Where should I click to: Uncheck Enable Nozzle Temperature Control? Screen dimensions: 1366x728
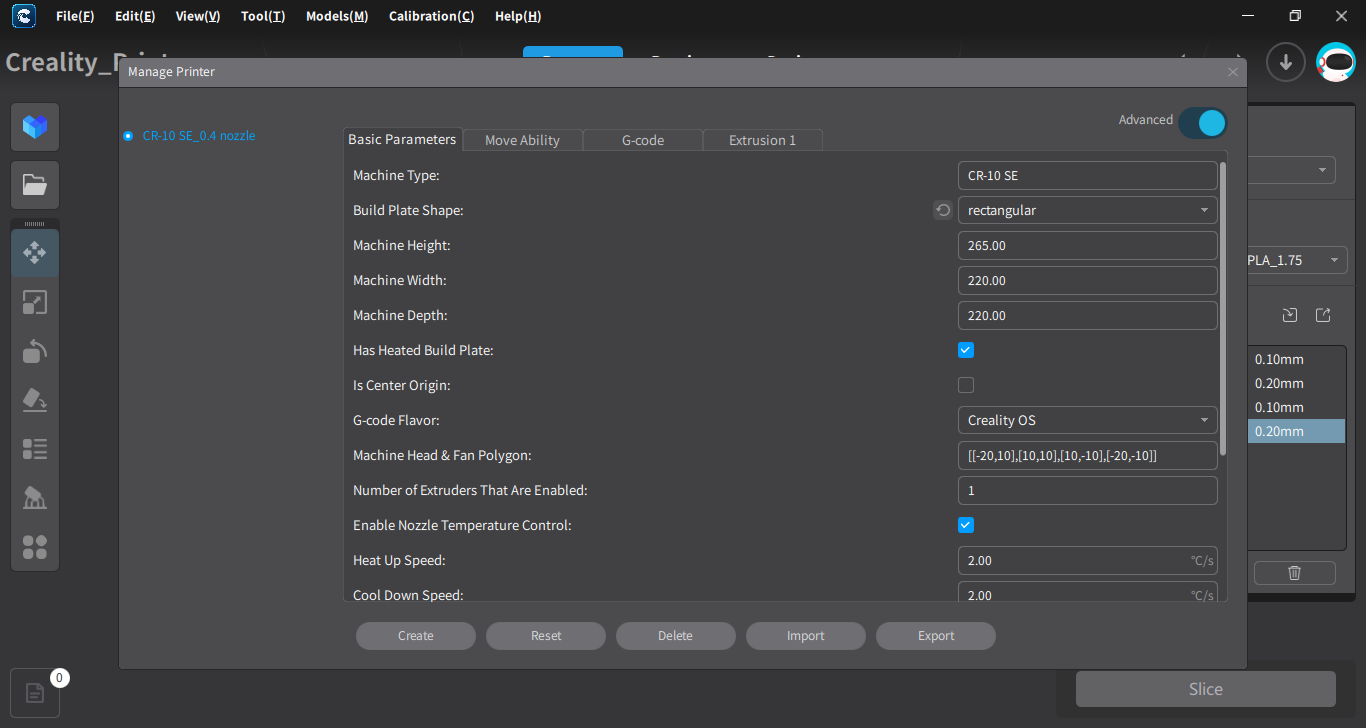click(x=966, y=525)
